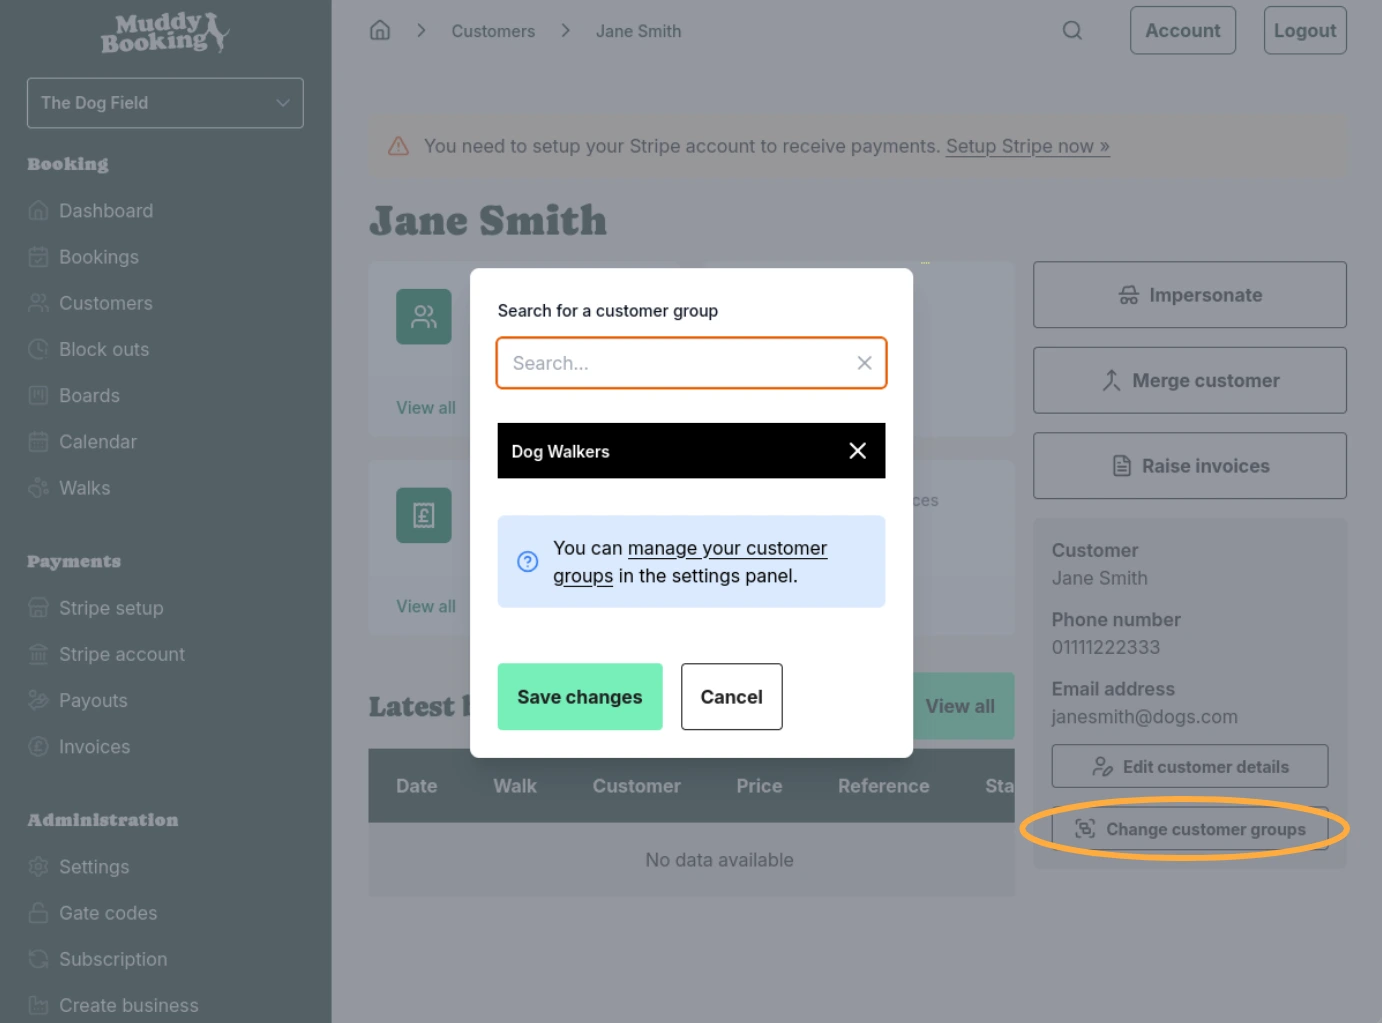Click the search magnifier in the top bar
Image resolution: width=1382 pixels, height=1023 pixels.
(x=1072, y=30)
